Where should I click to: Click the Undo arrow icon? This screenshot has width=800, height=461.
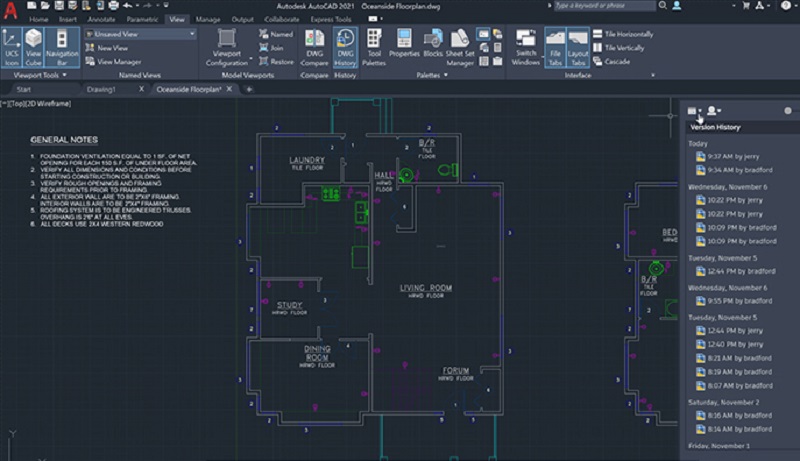coord(128,6)
